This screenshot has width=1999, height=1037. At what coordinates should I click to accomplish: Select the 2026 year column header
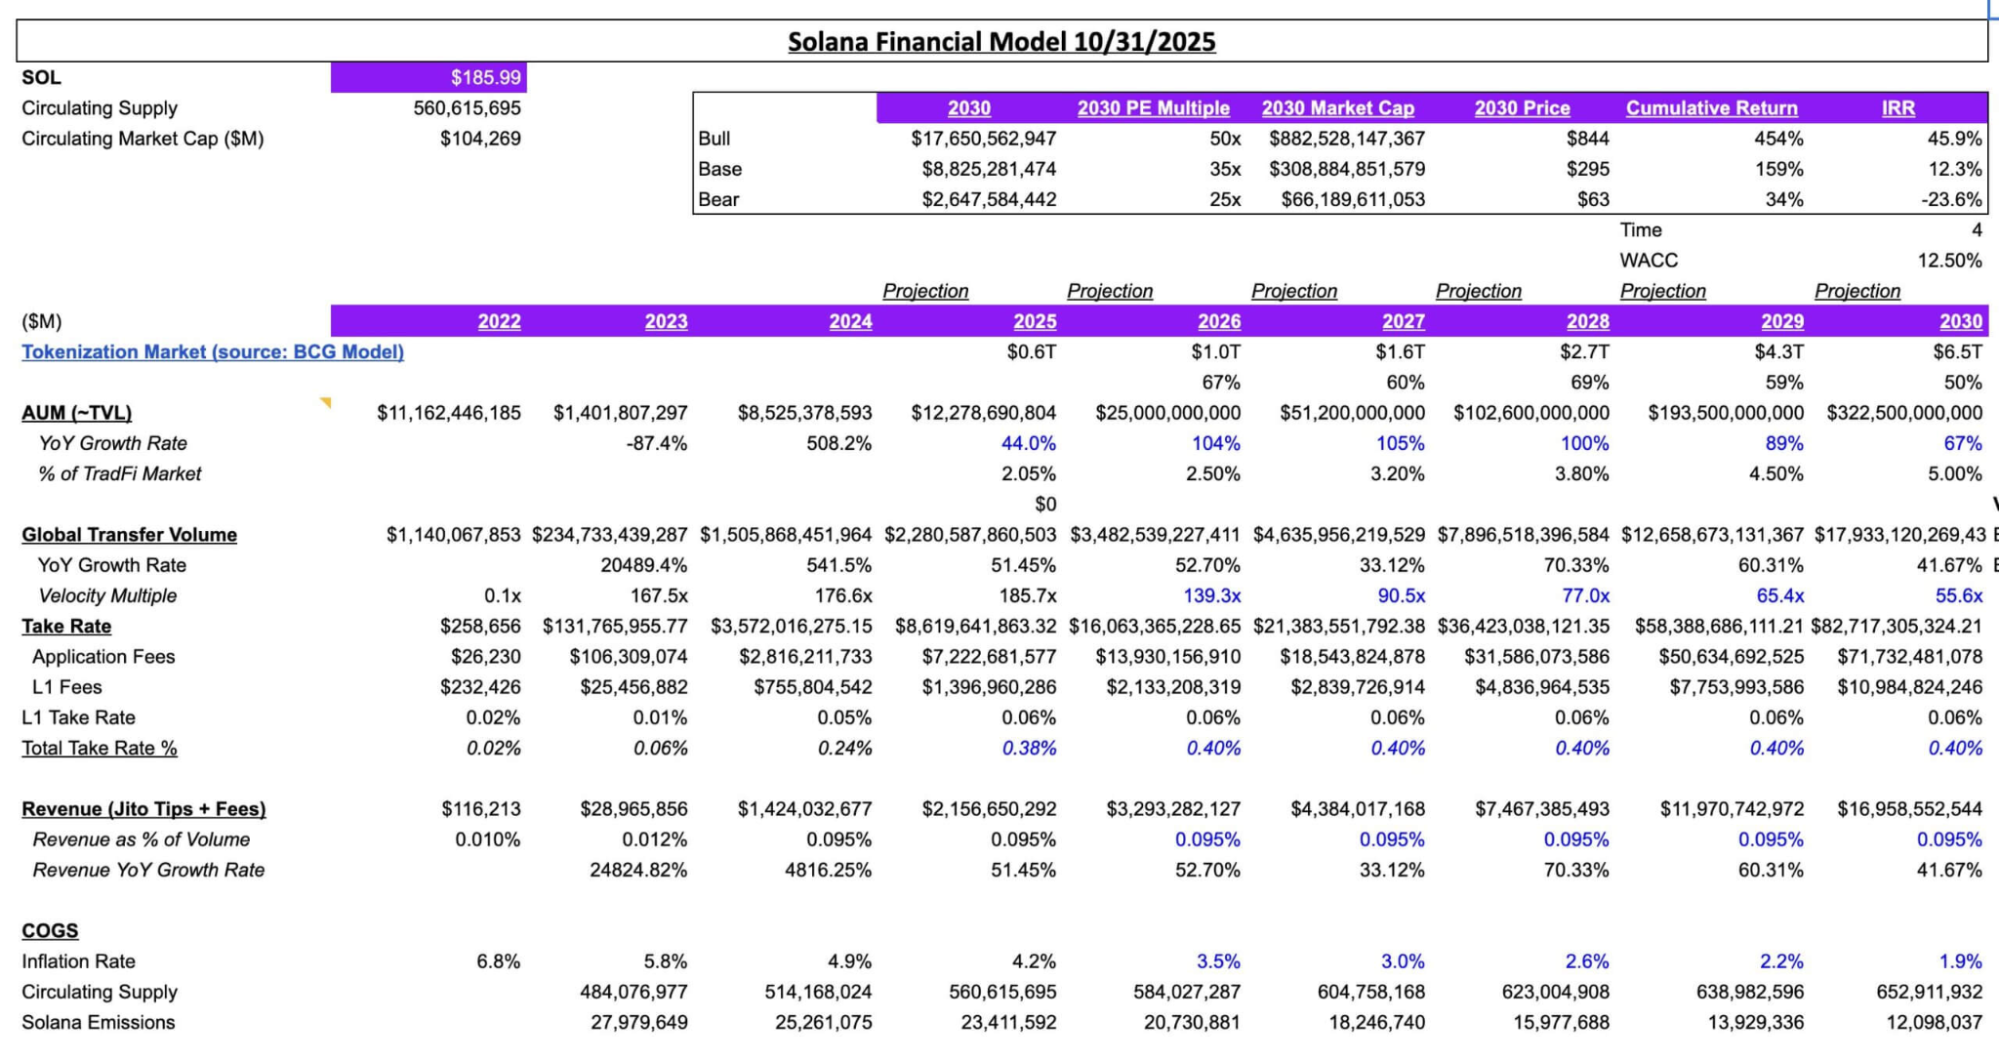[x=1218, y=321]
